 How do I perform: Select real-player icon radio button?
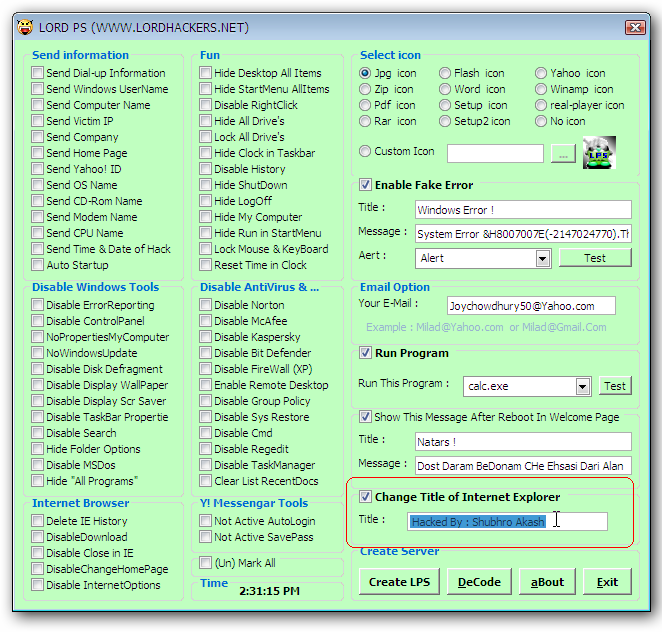[x=541, y=105]
